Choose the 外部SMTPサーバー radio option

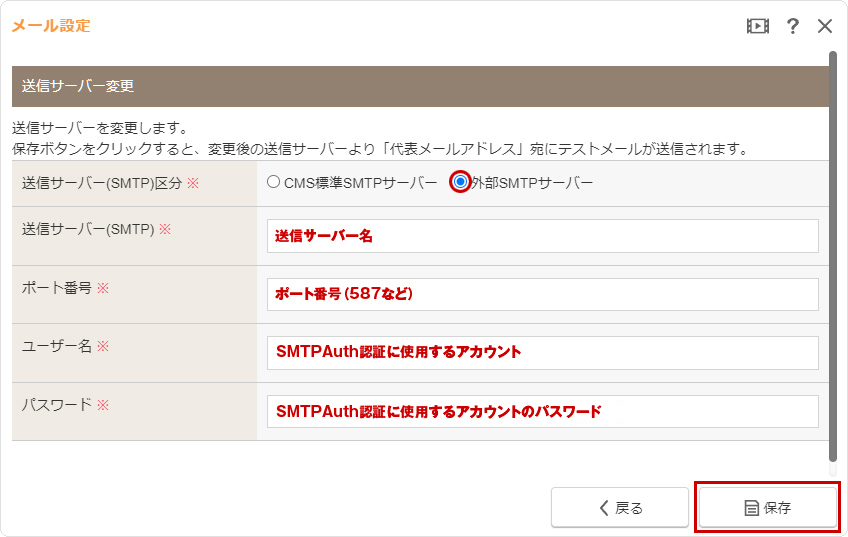tap(460, 183)
